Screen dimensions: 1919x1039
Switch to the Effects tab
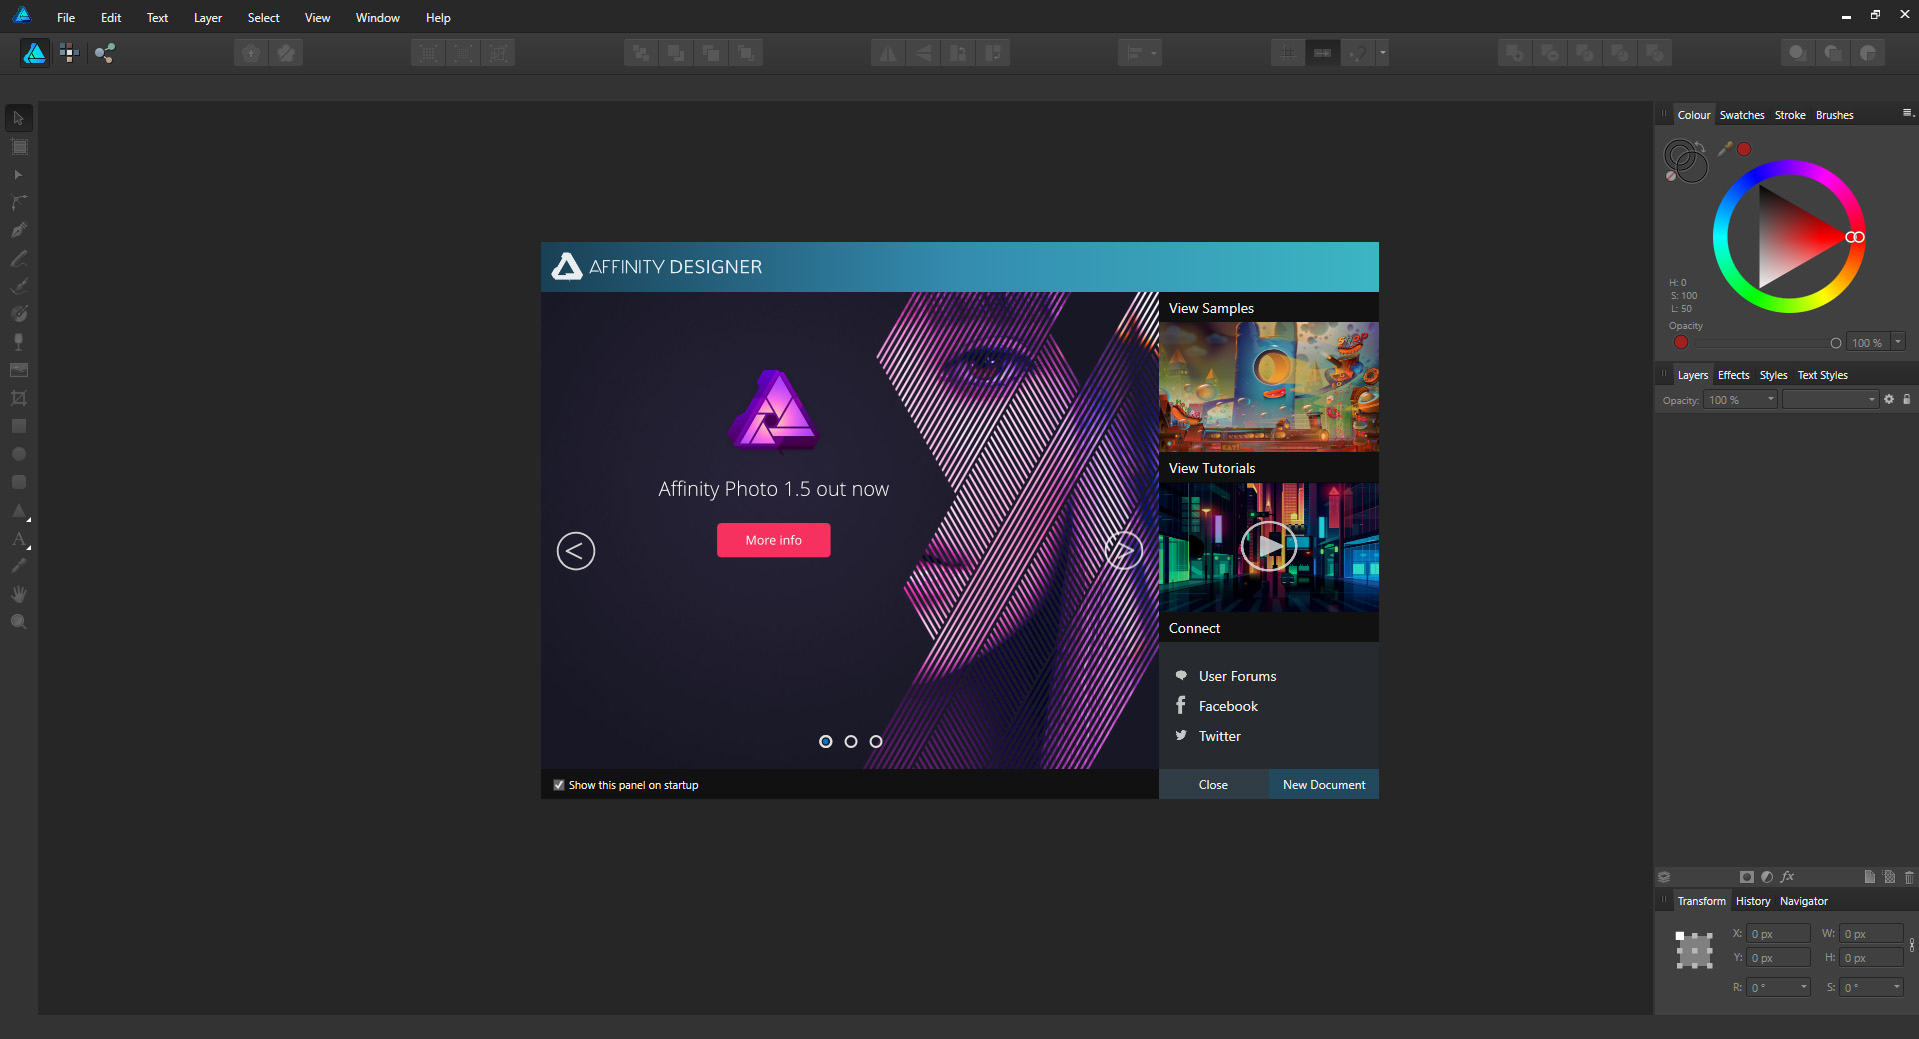pos(1733,375)
